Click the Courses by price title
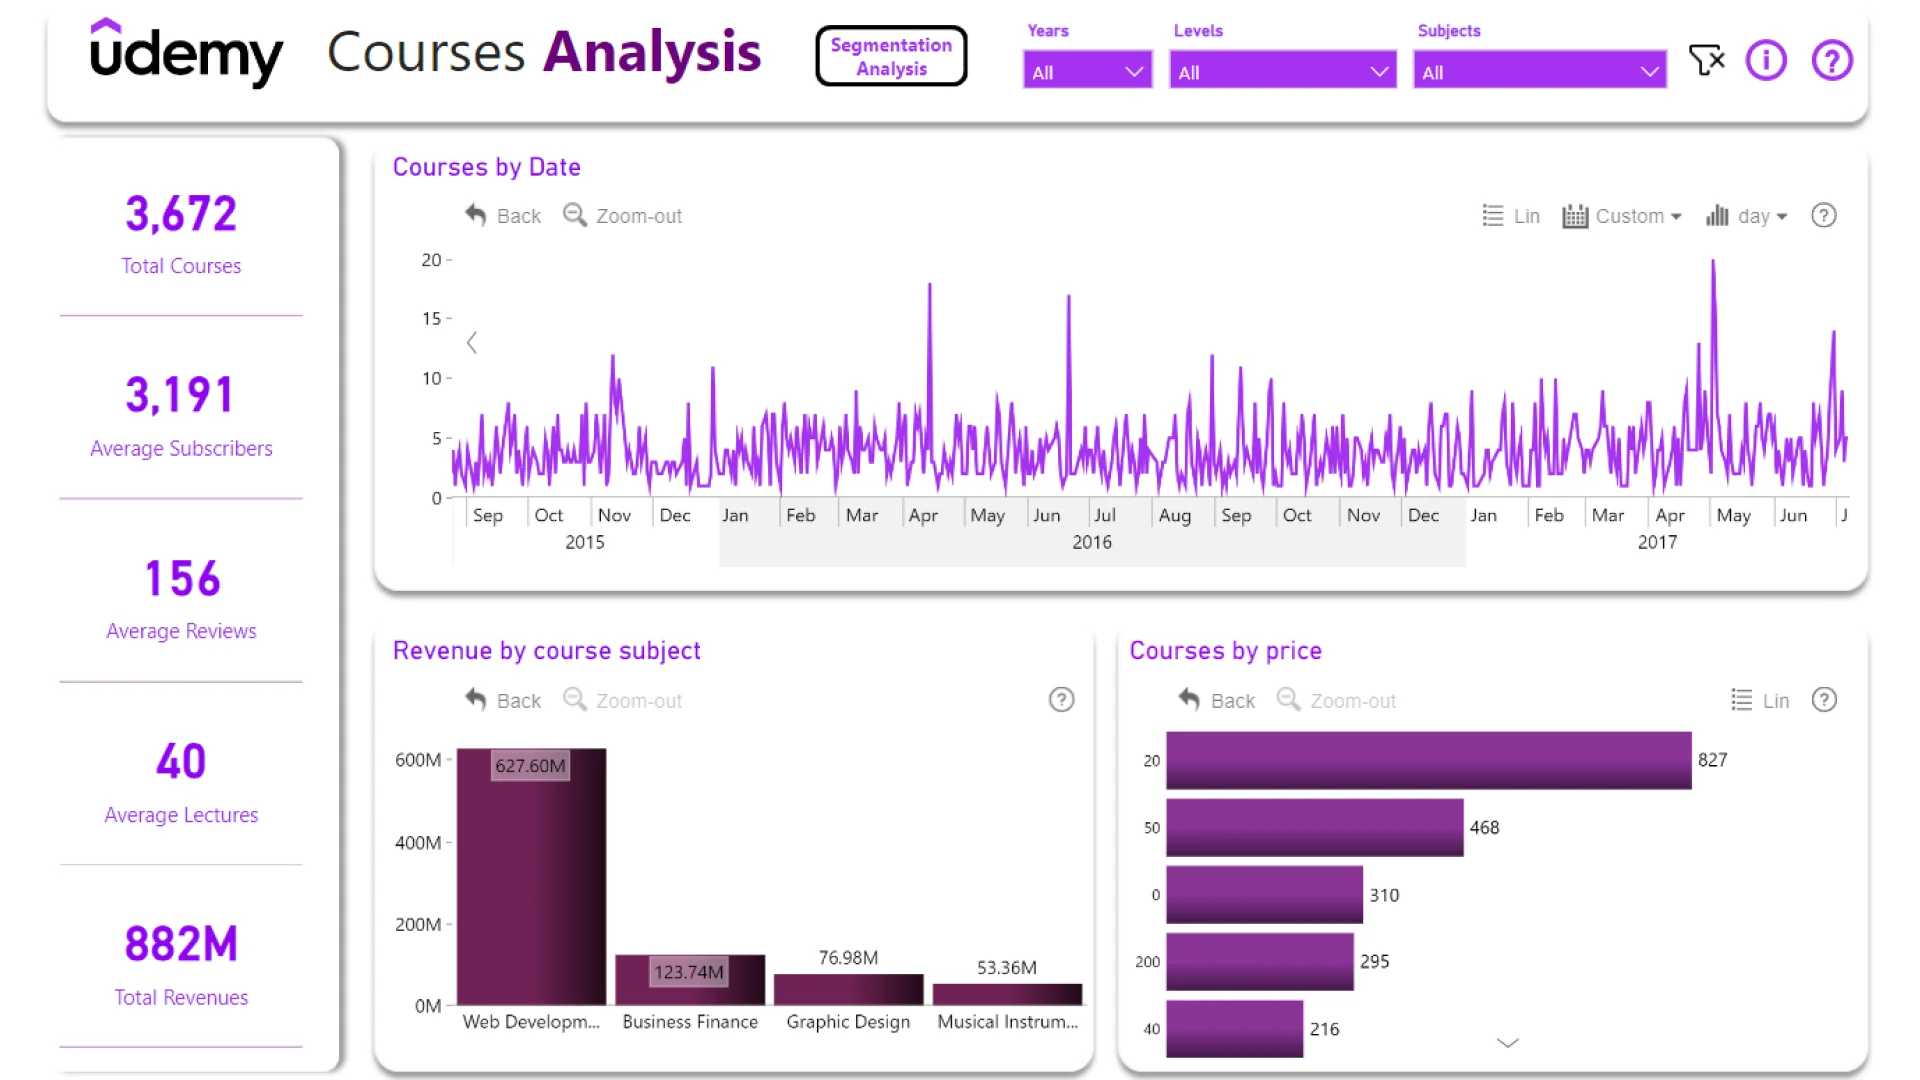Viewport: 1920px width, 1080px height. [1225, 651]
